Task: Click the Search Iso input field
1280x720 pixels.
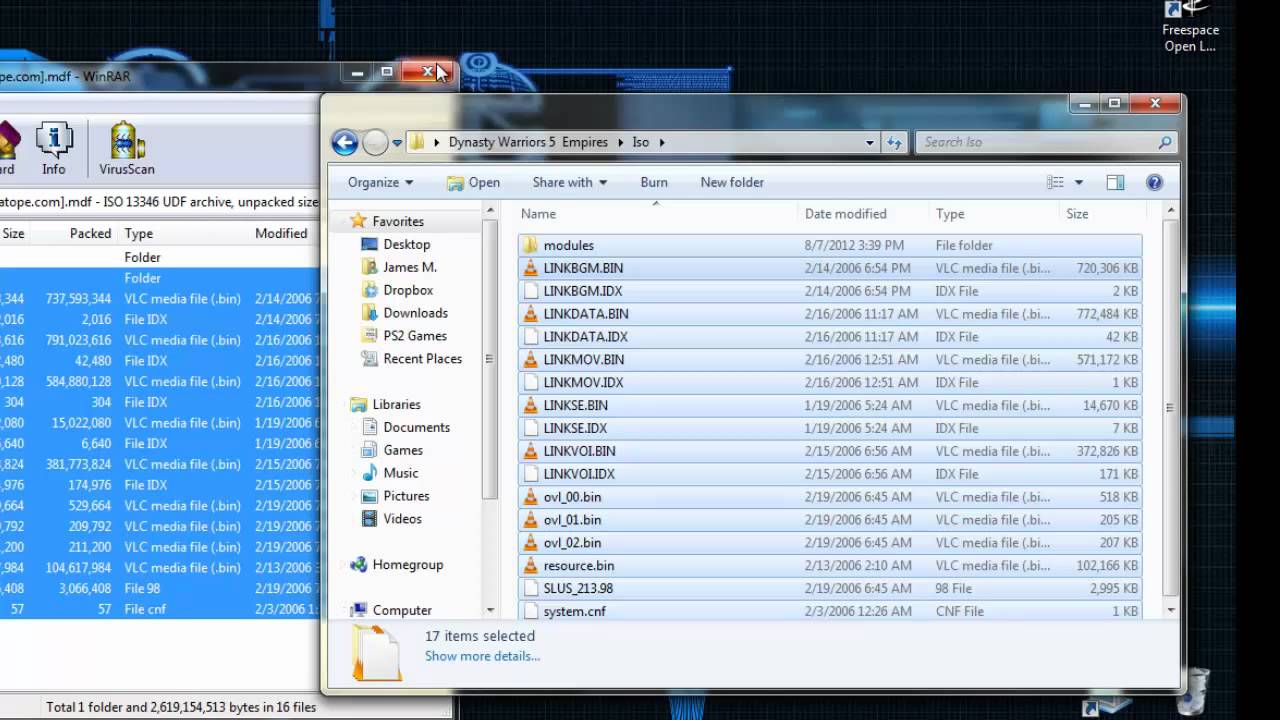Action: click(x=1036, y=142)
